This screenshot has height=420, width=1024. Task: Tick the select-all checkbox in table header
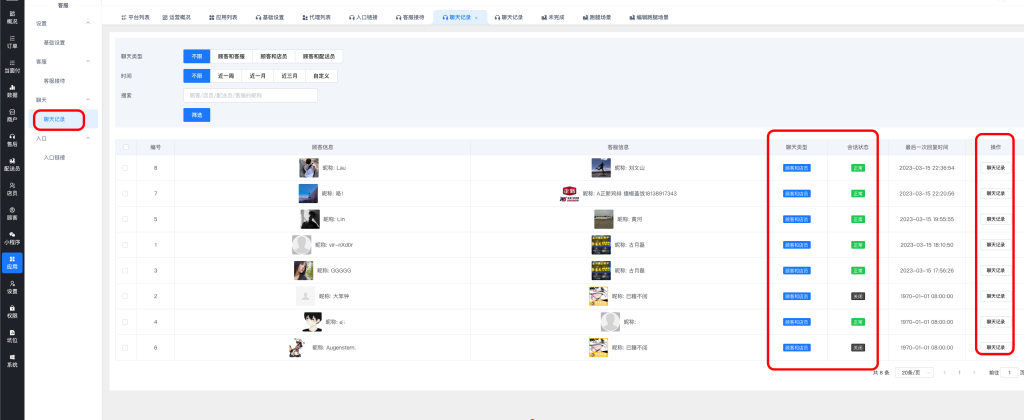[125, 147]
